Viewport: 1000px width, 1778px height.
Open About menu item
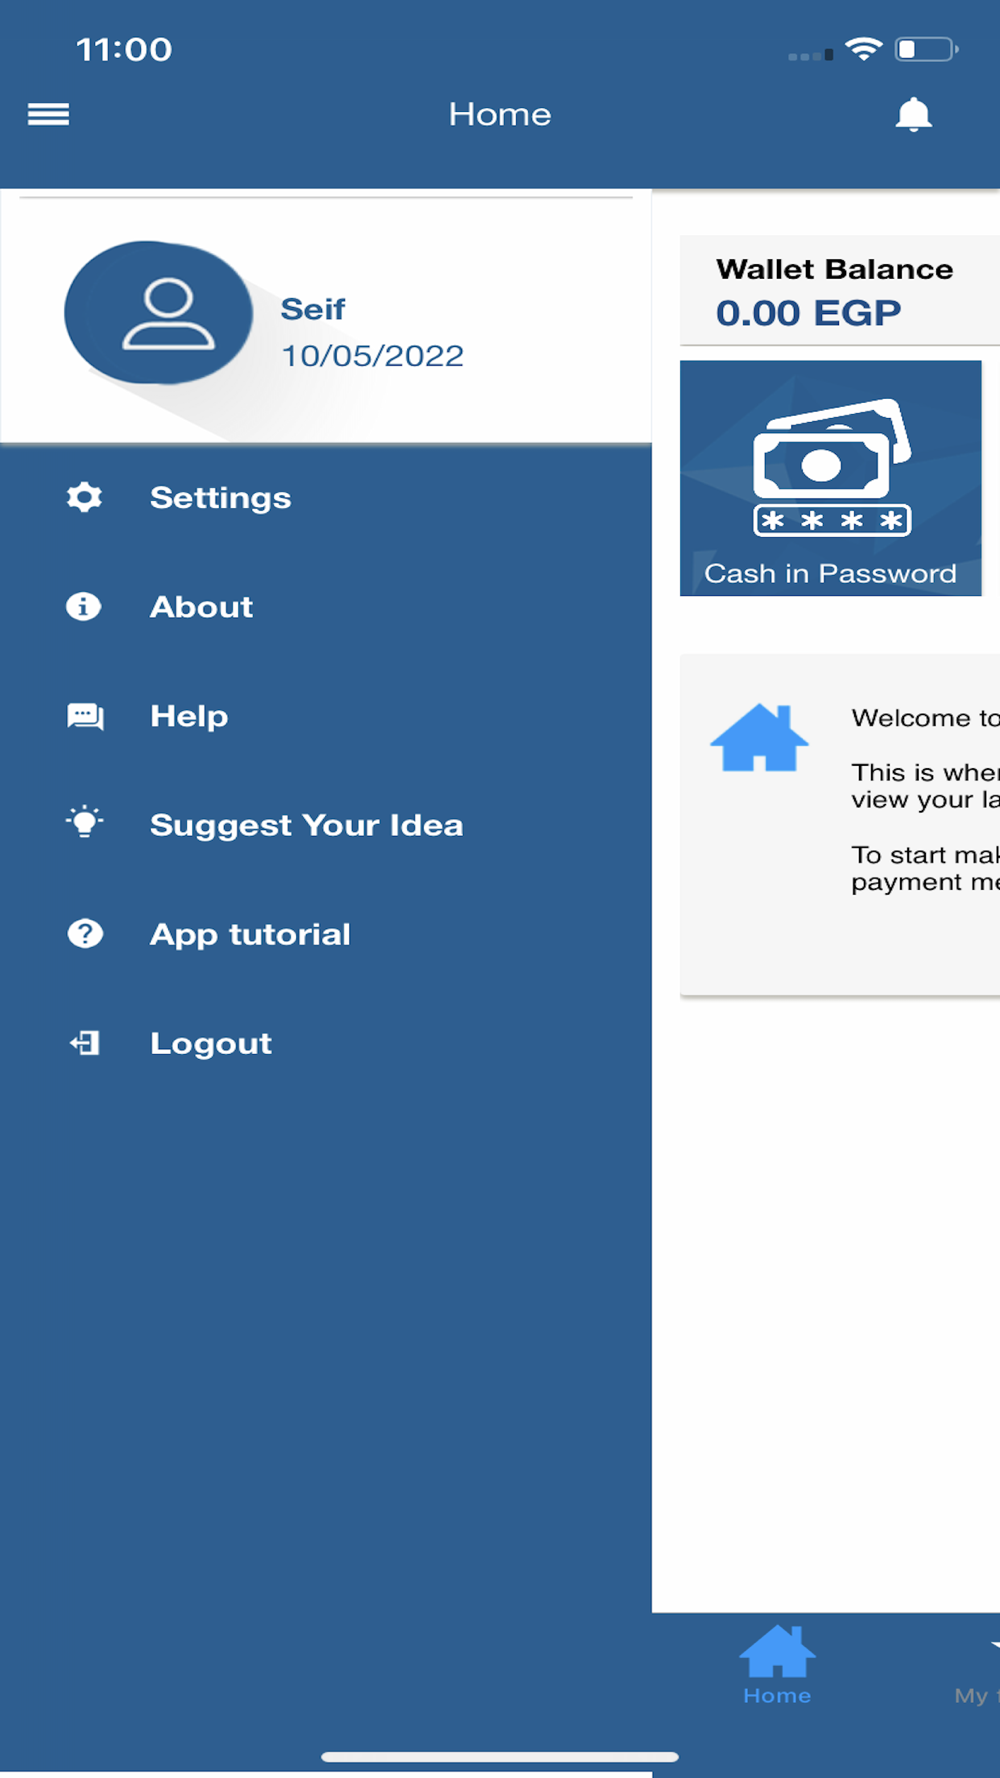[326, 606]
